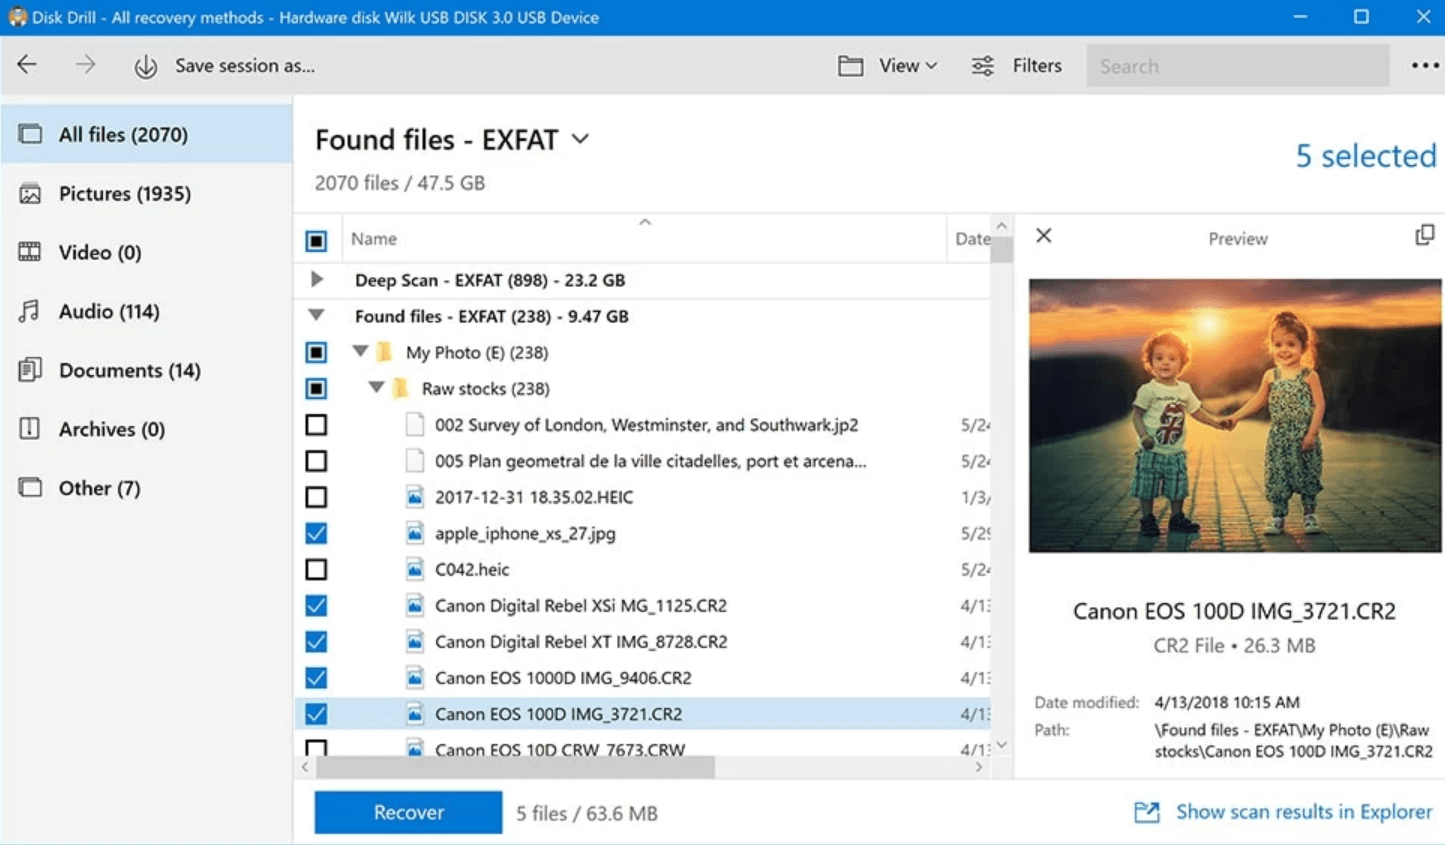Screen dimensions: 1445x845
Task: Check the checkbox for apple_iphone_xs_27.jpg
Action: [316, 533]
